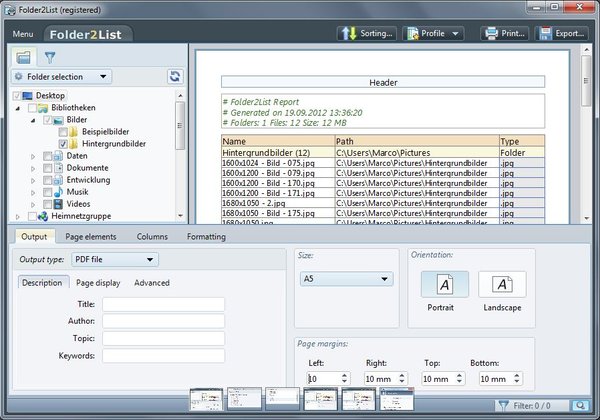Open the Folder selection dropdown

point(61,77)
